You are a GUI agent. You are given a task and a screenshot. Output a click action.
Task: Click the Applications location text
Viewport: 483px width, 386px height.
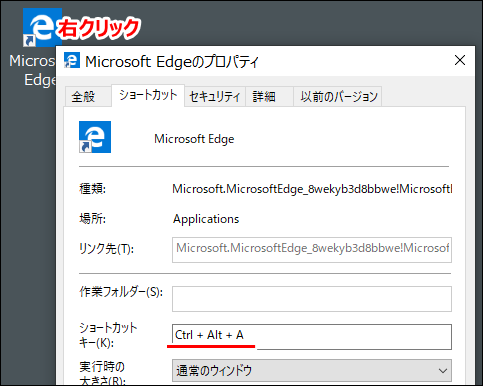tap(206, 219)
